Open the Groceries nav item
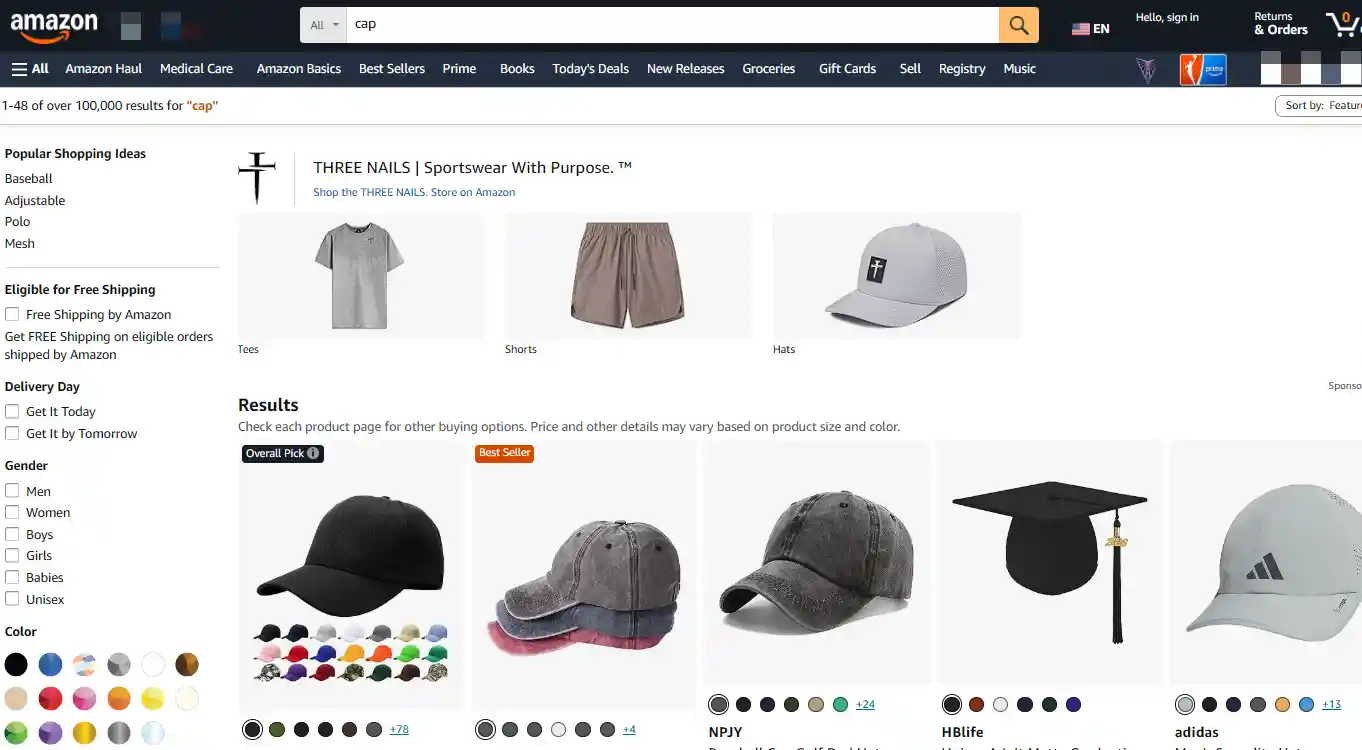The height and width of the screenshot is (750, 1362). [x=769, y=69]
